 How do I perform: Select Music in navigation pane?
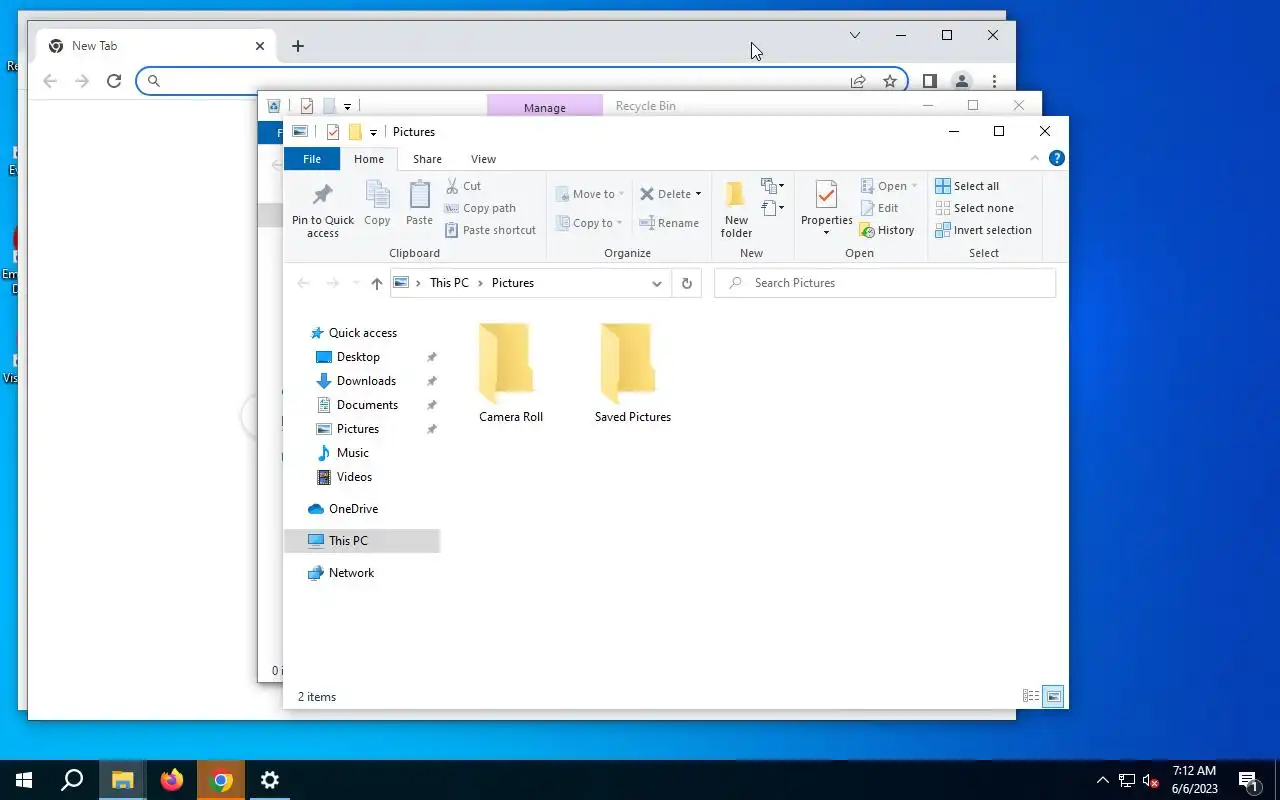pos(352,453)
